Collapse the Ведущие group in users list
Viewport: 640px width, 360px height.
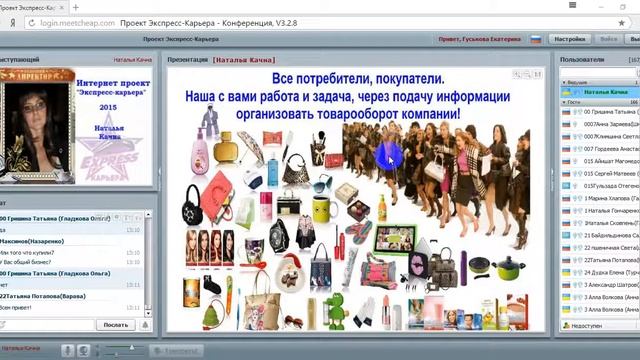coord(564,82)
